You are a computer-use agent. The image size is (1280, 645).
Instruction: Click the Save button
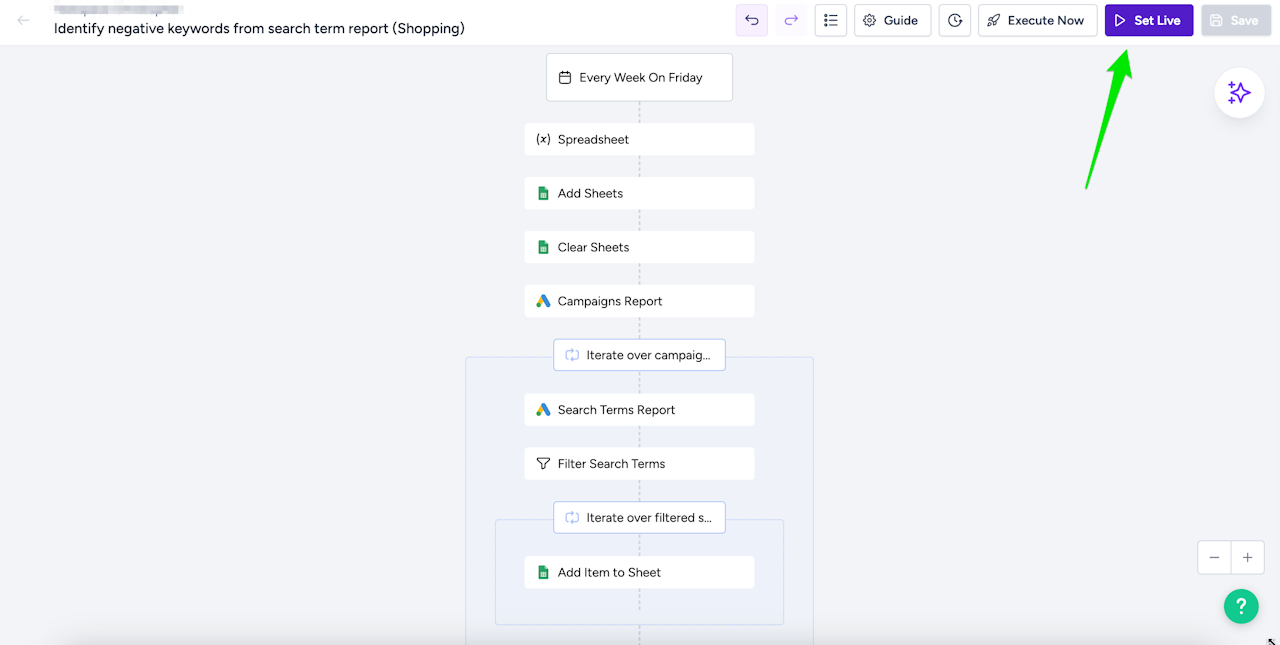(1235, 20)
